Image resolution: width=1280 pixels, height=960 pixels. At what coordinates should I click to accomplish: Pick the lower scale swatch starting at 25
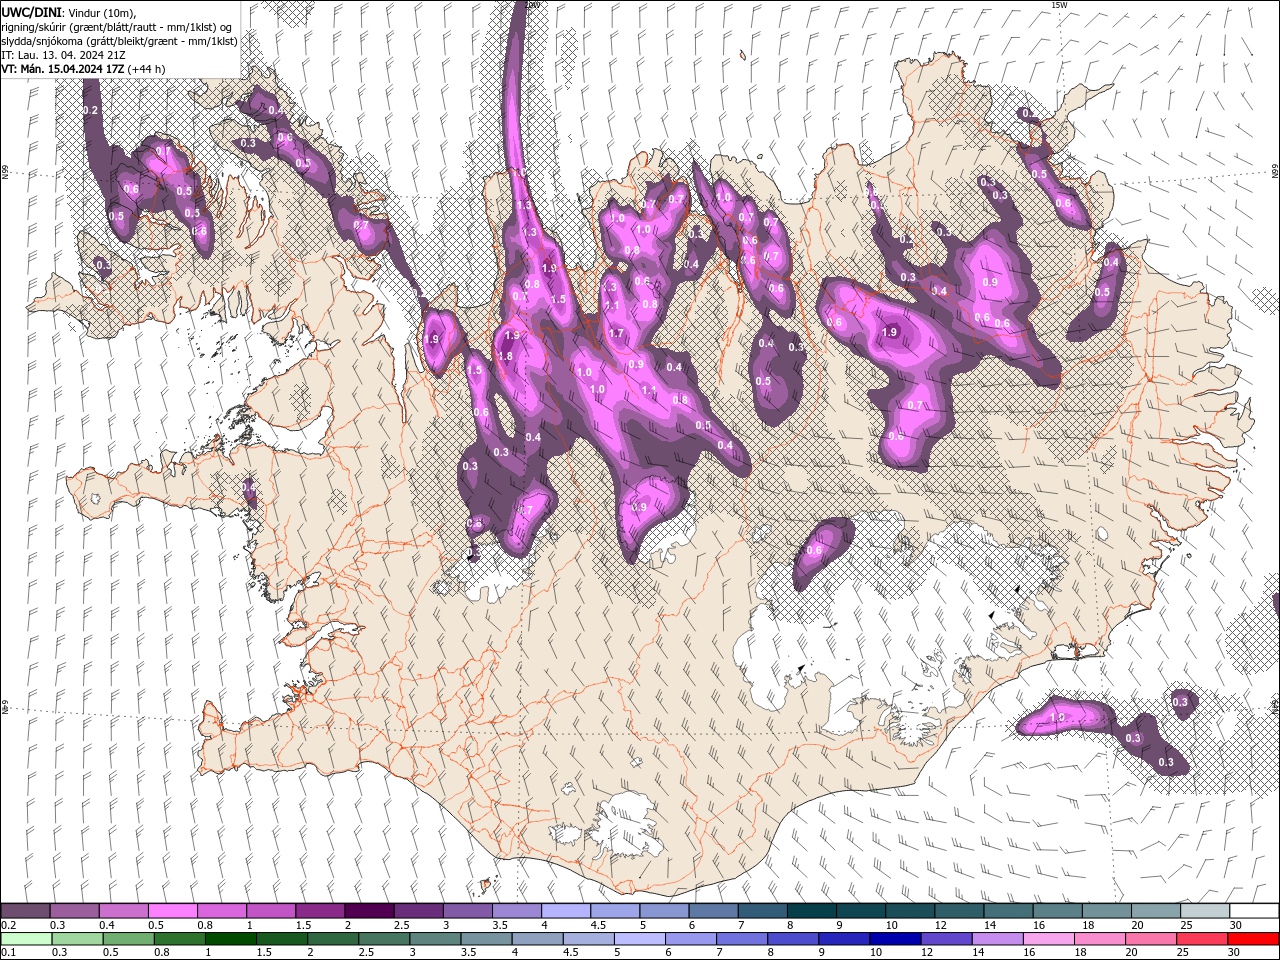pos(1201,938)
